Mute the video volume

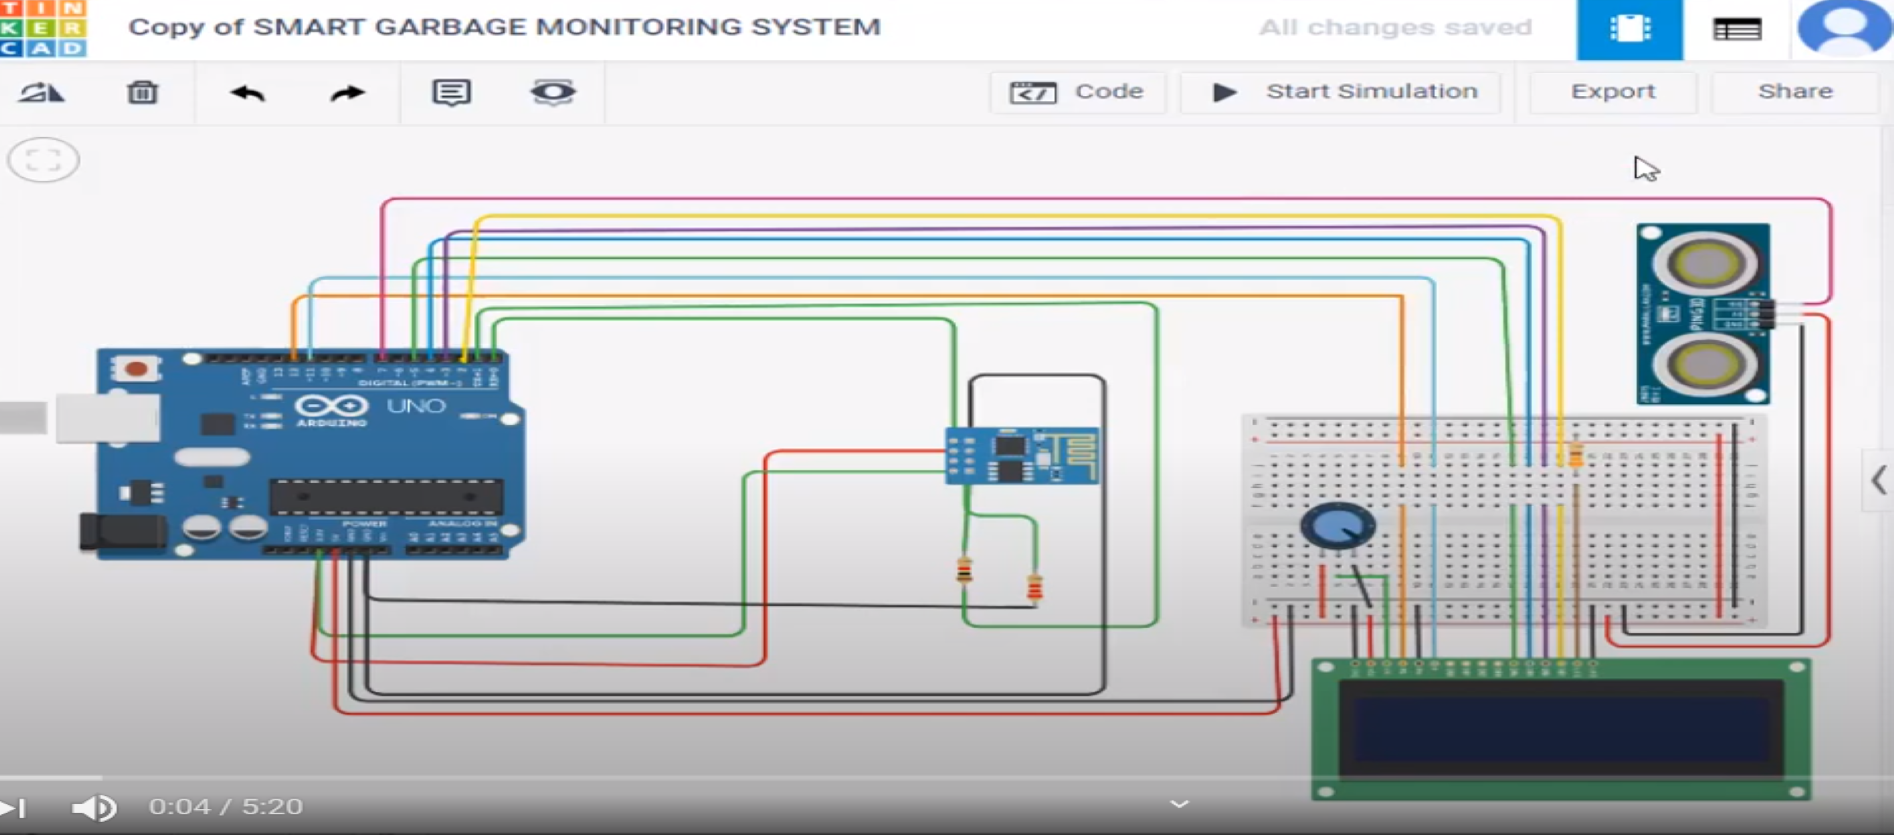[94, 807]
